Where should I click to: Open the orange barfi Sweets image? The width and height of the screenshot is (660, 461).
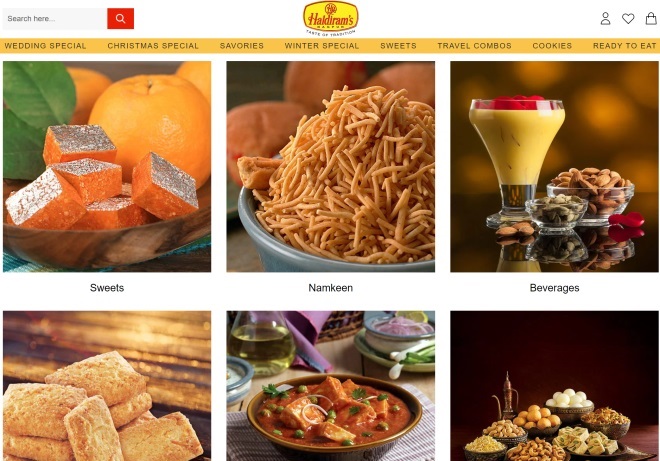(107, 167)
